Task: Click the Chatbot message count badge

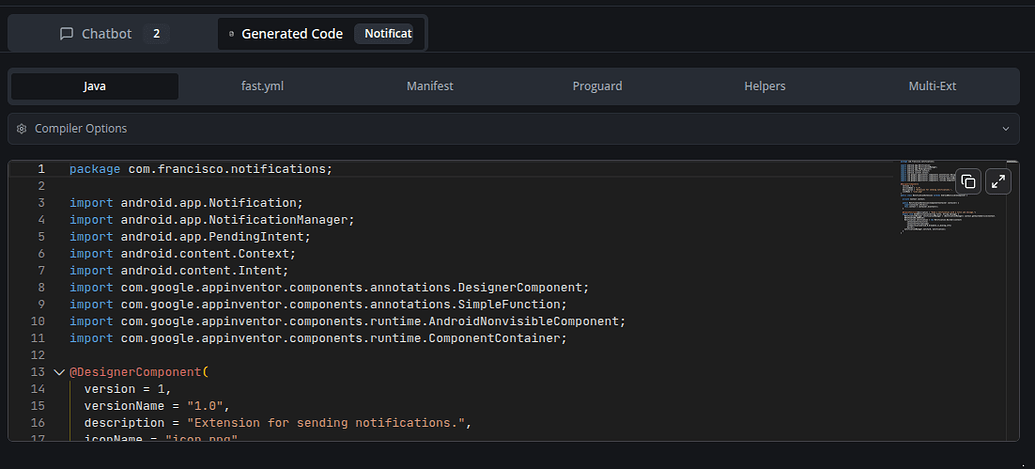Action: [x=155, y=34]
